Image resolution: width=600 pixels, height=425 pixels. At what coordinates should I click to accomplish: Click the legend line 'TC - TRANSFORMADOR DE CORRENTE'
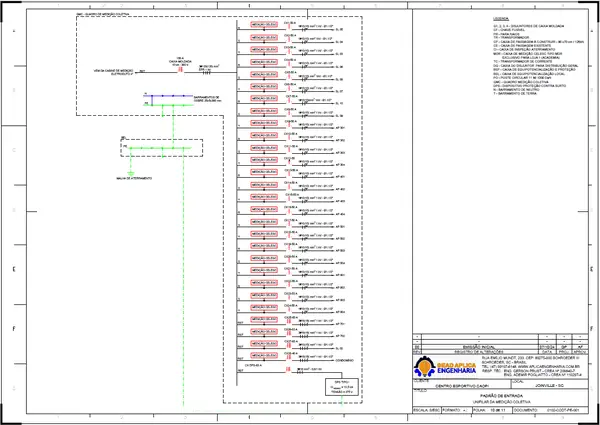(x=522, y=62)
